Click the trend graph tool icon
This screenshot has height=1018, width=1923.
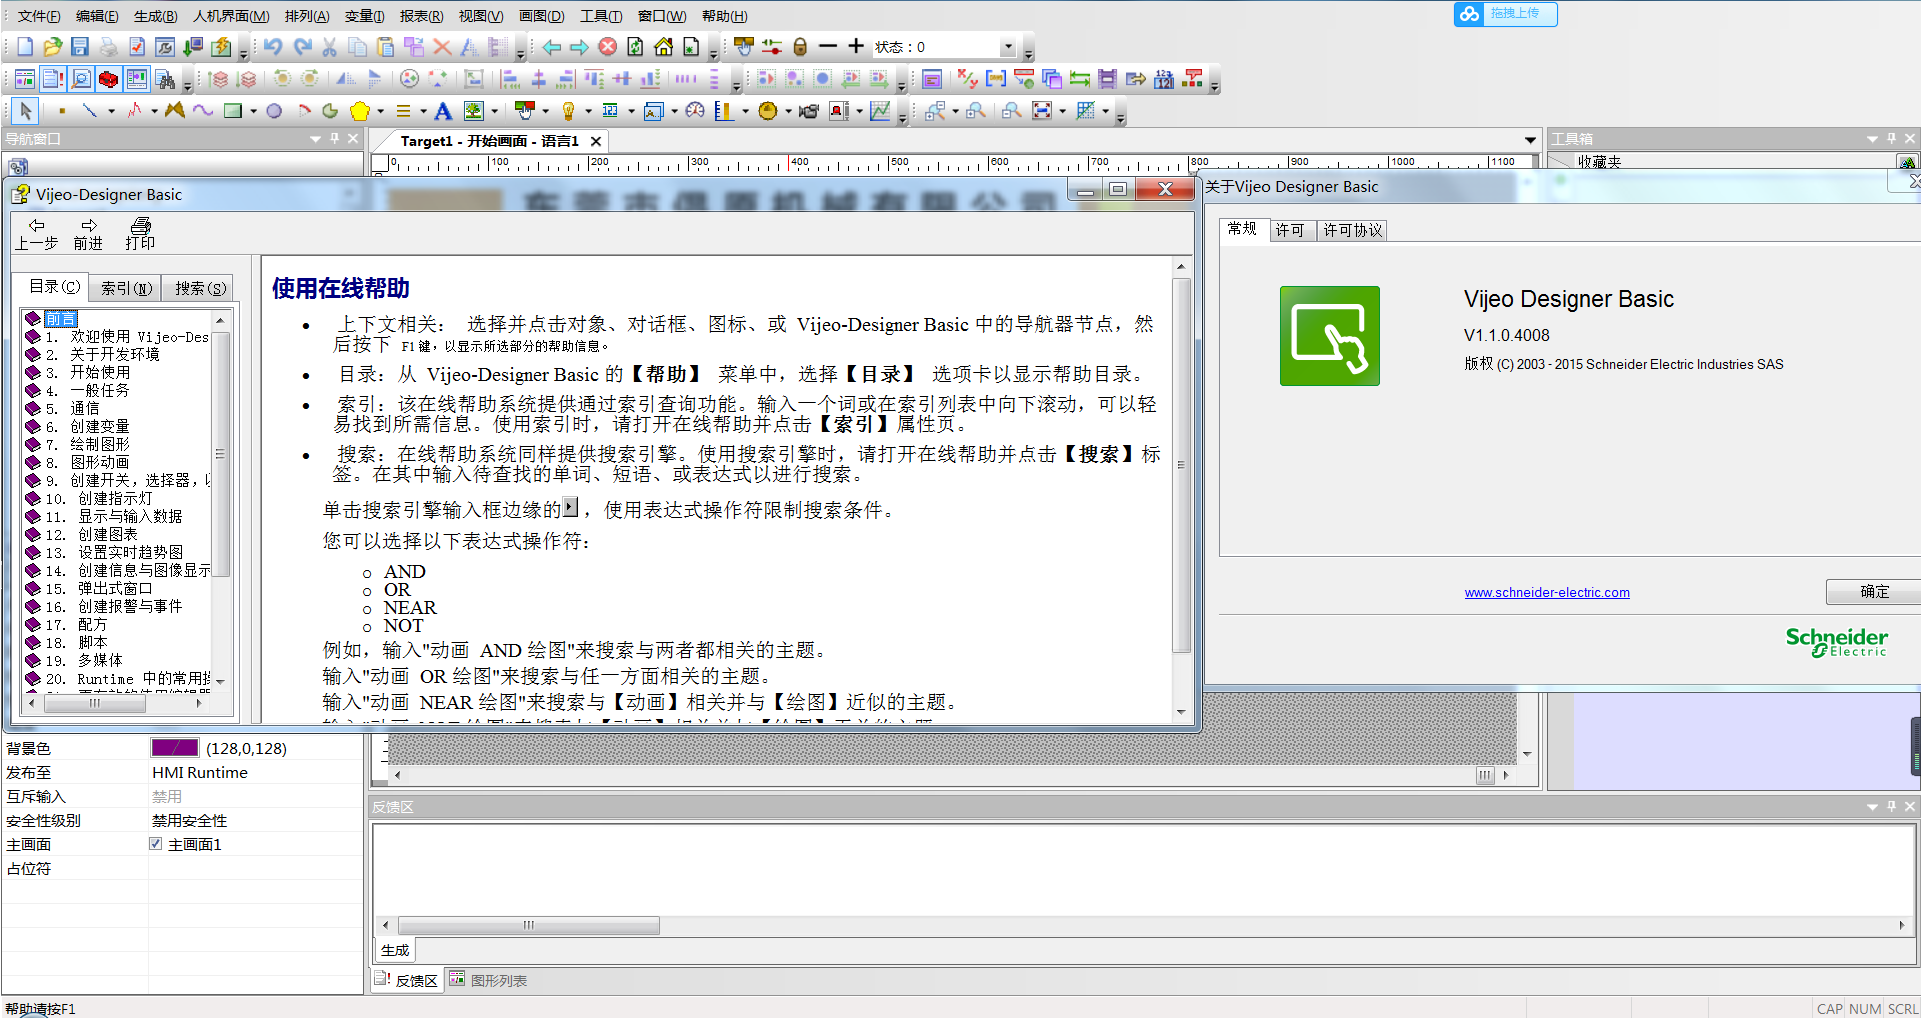(x=880, y=111)
